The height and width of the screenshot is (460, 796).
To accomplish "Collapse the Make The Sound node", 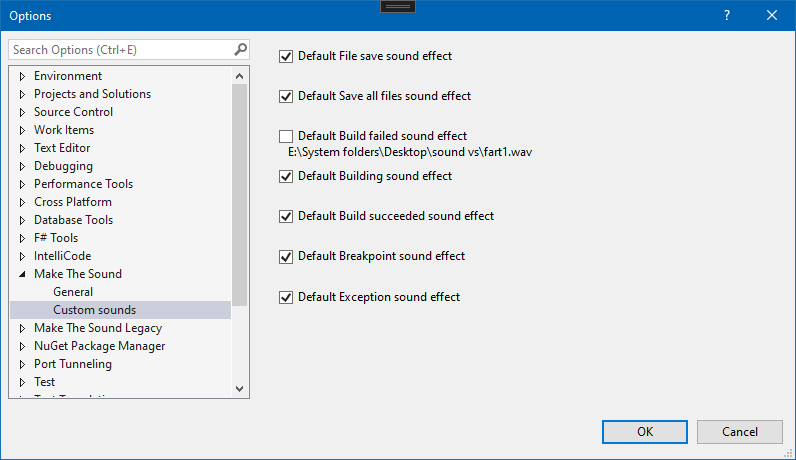I will (x=22, y=274).
